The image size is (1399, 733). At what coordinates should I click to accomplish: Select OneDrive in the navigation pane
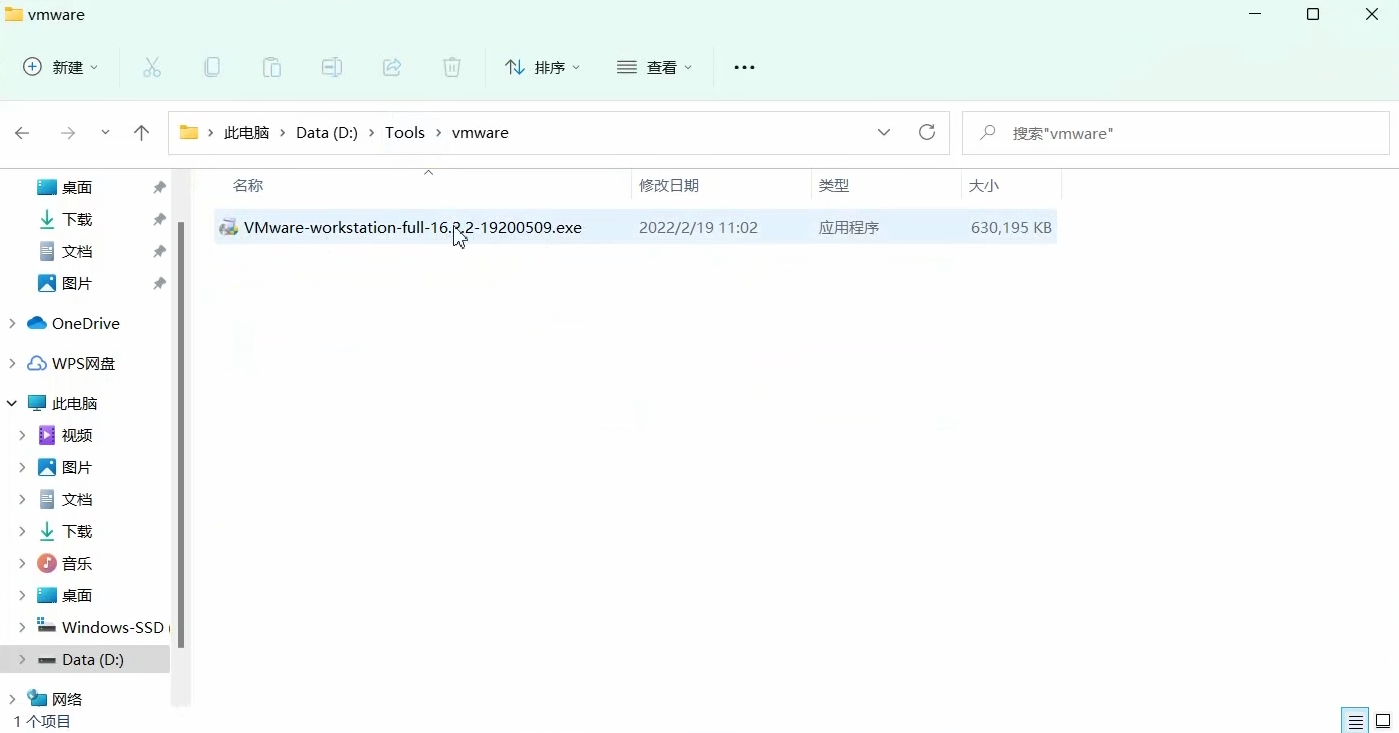(85, 324)
